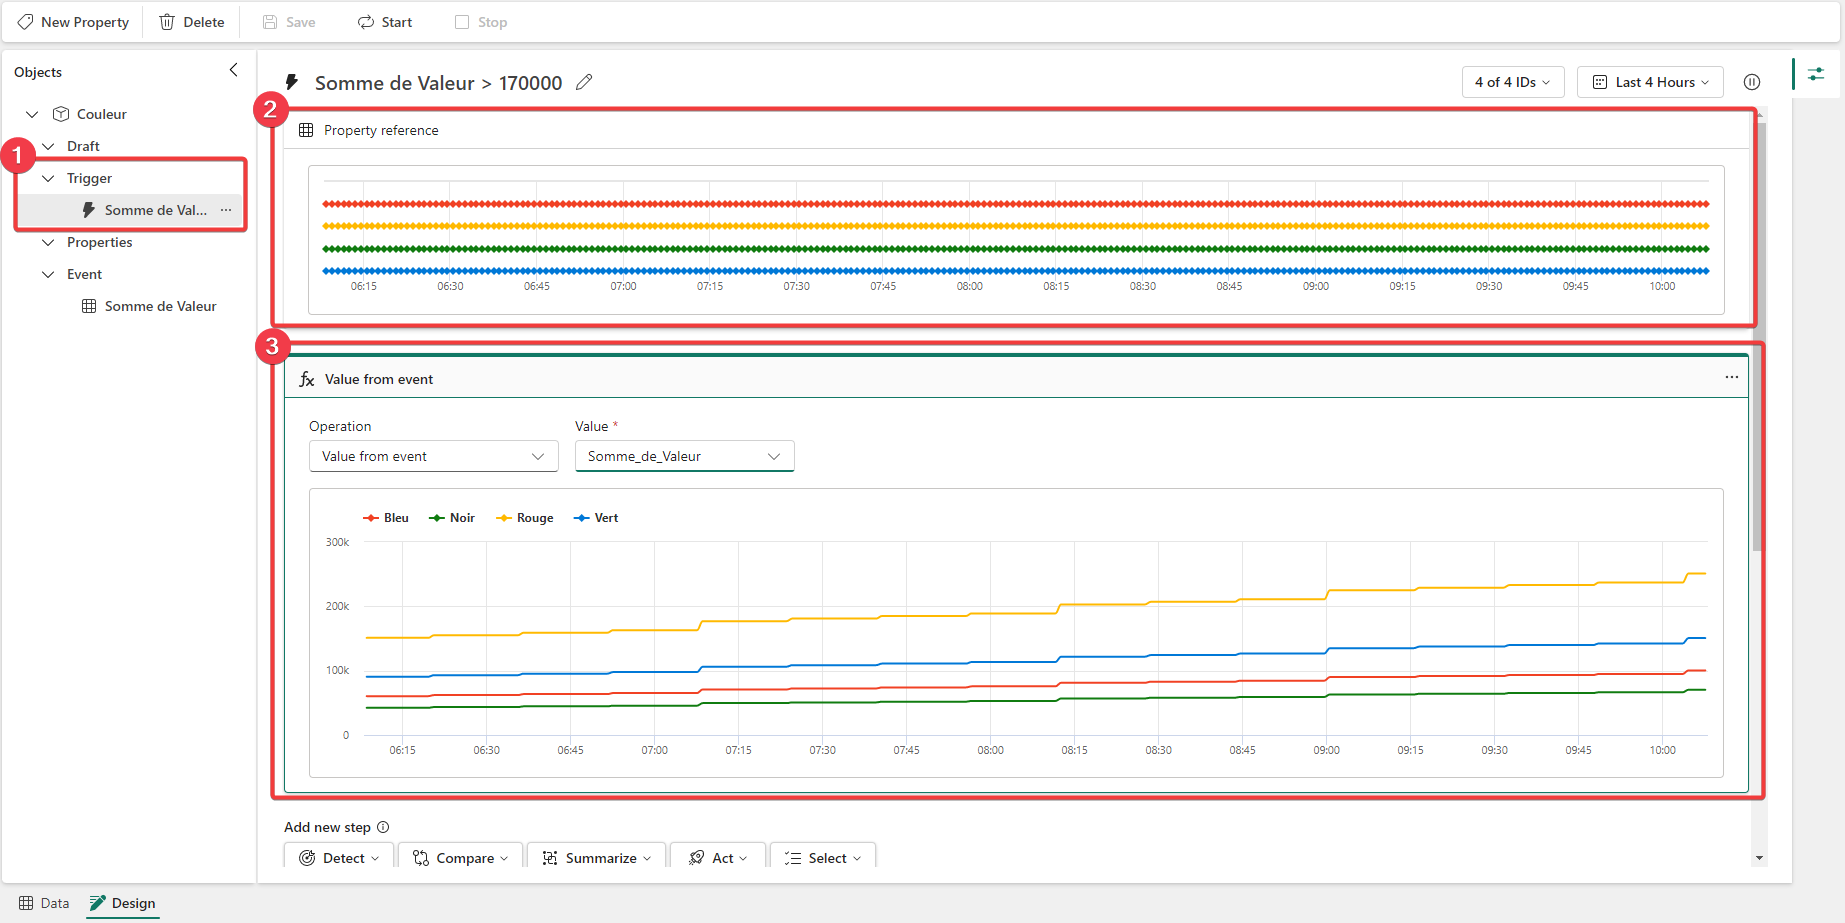Click the Stop toolbar button
Image resolution: width=1845 pixels, height=923 pixels.
pos(481,22)
